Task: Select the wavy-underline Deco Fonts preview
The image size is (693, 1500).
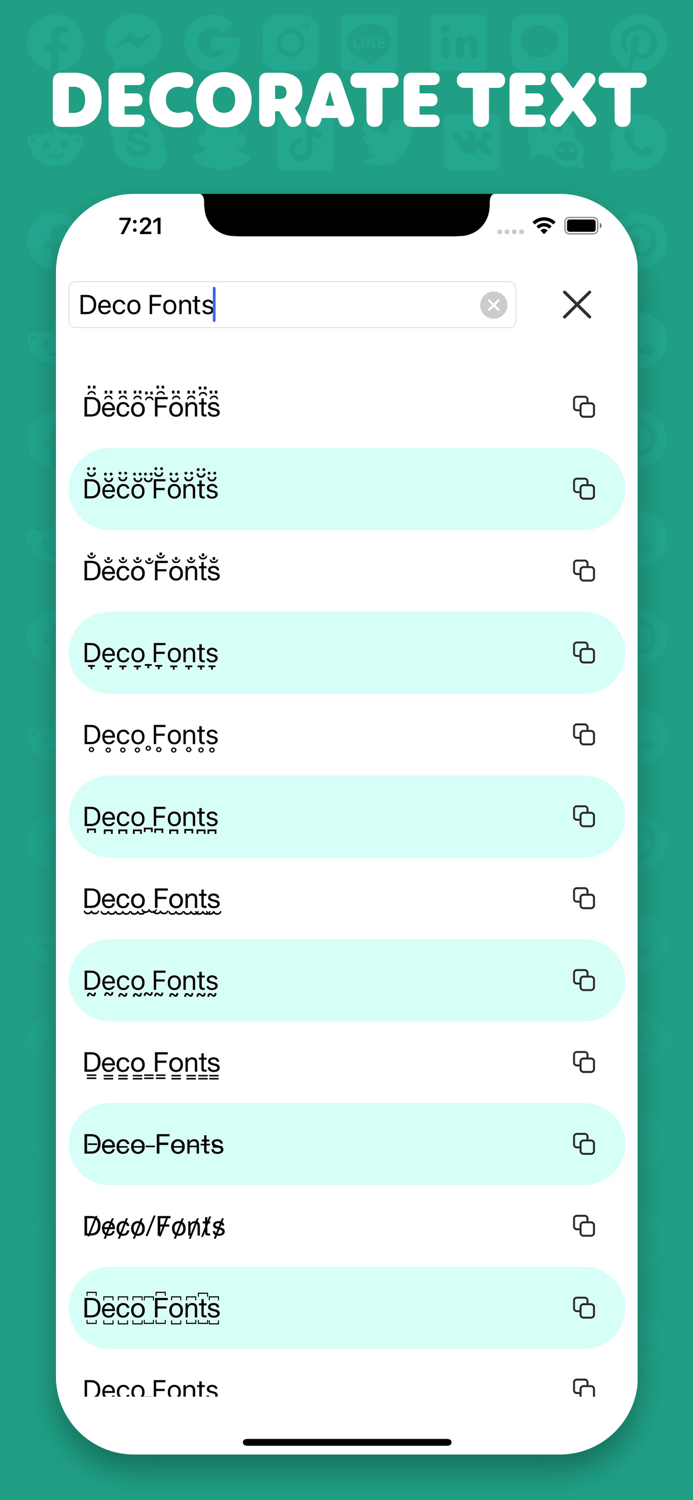Action: (x=151, y=898)
